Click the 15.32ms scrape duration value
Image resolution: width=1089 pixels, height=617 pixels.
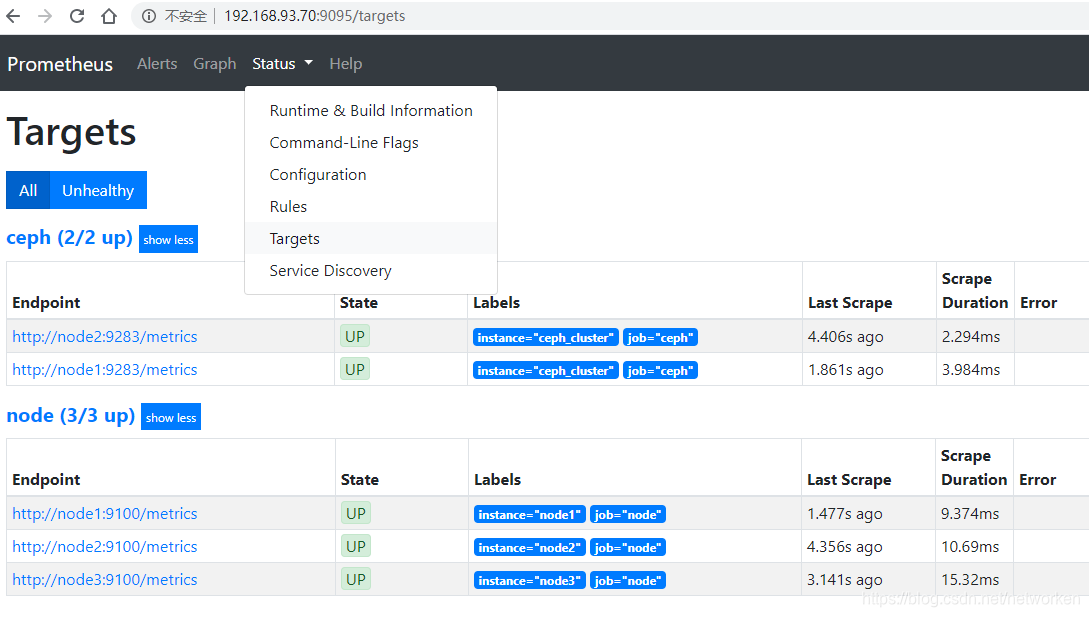tap(970, 579)
